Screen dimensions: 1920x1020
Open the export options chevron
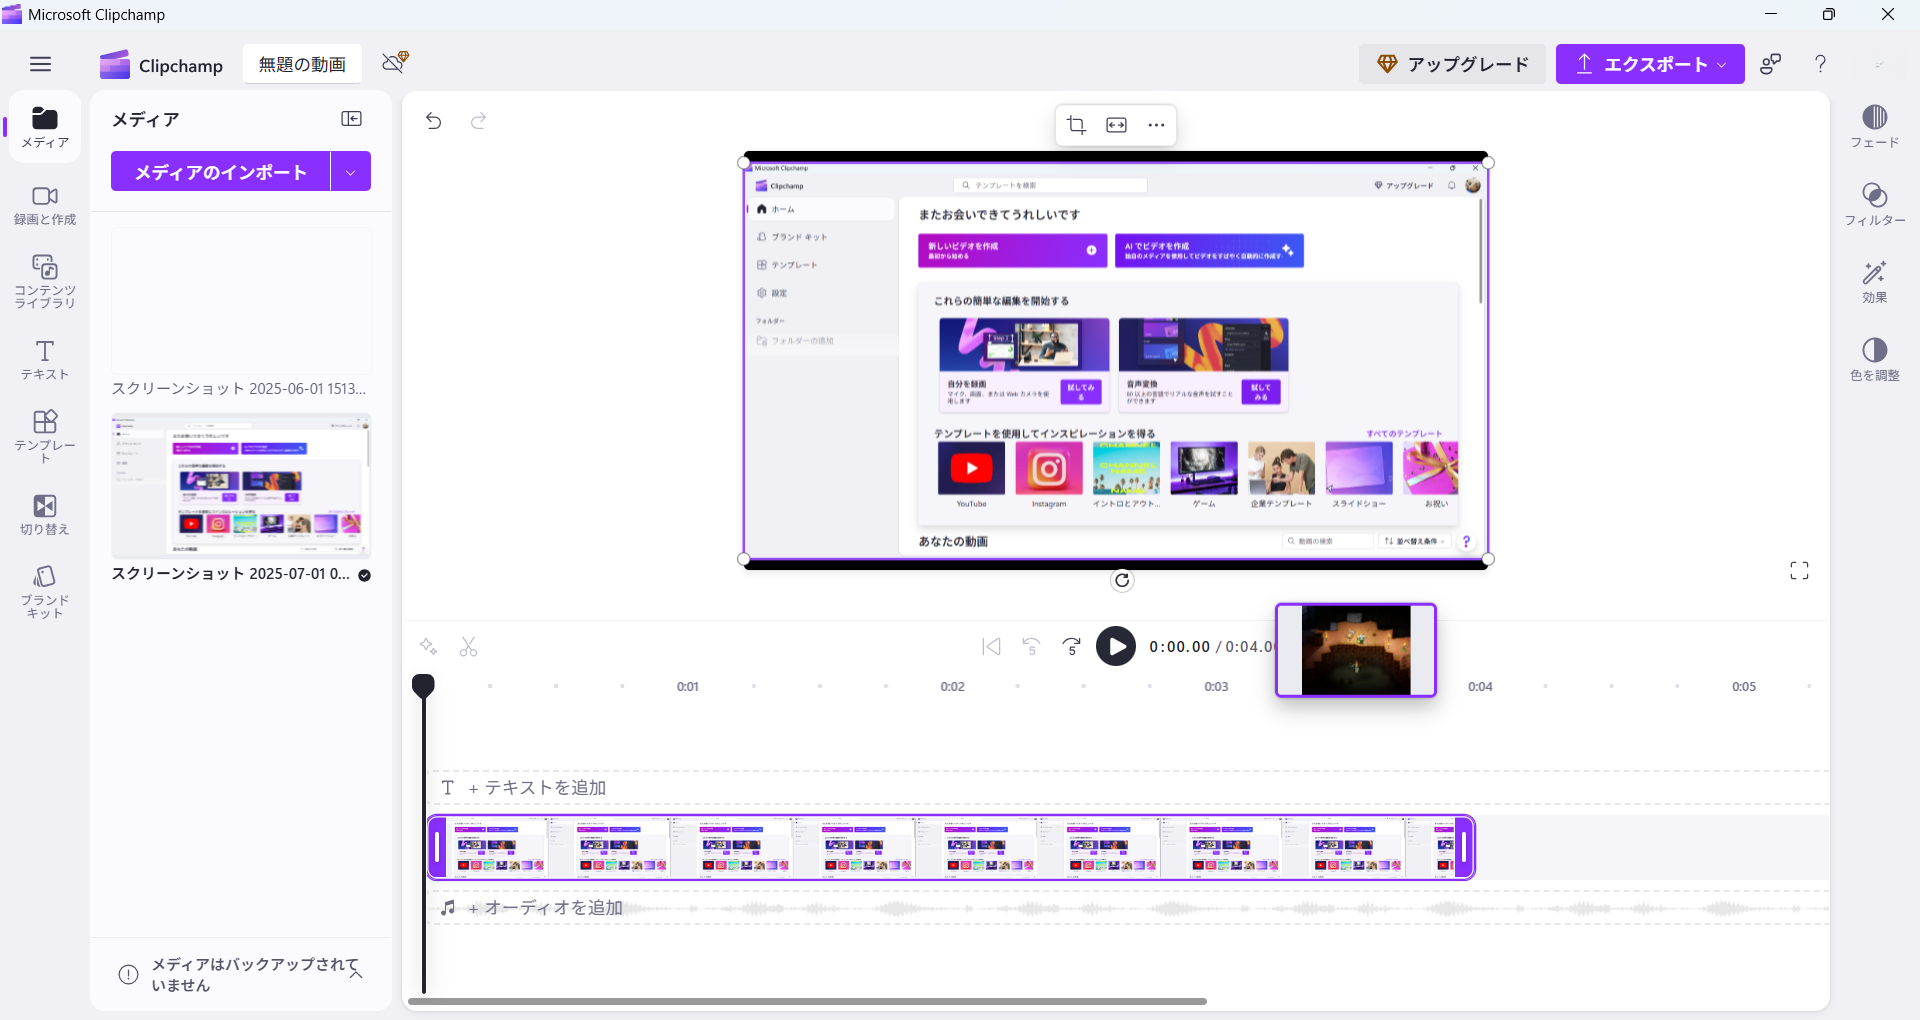(x=1722, y=64)
